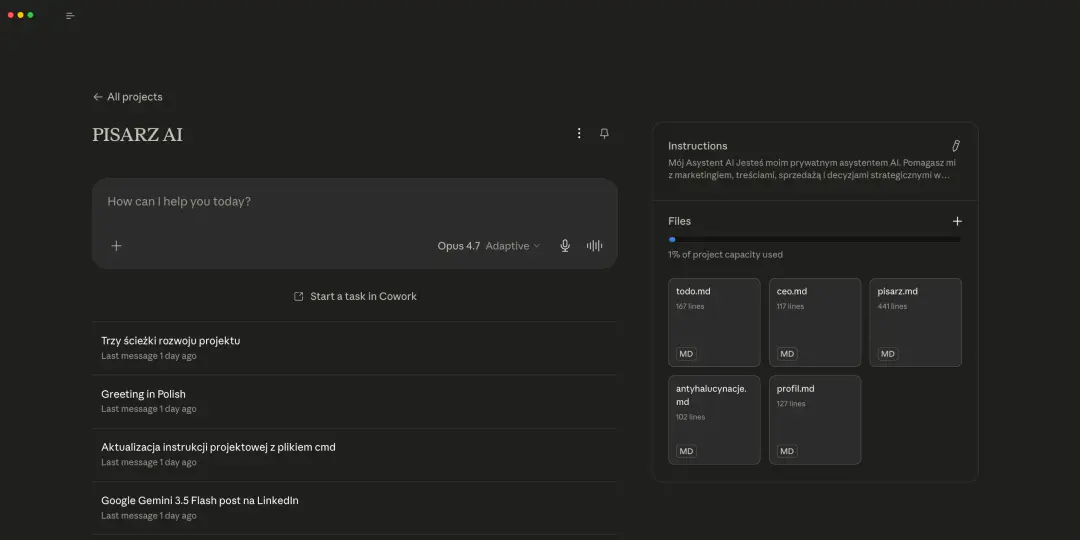Screen dimensions: 1080x540
Task: Go back to All projects
Action: 127,97
